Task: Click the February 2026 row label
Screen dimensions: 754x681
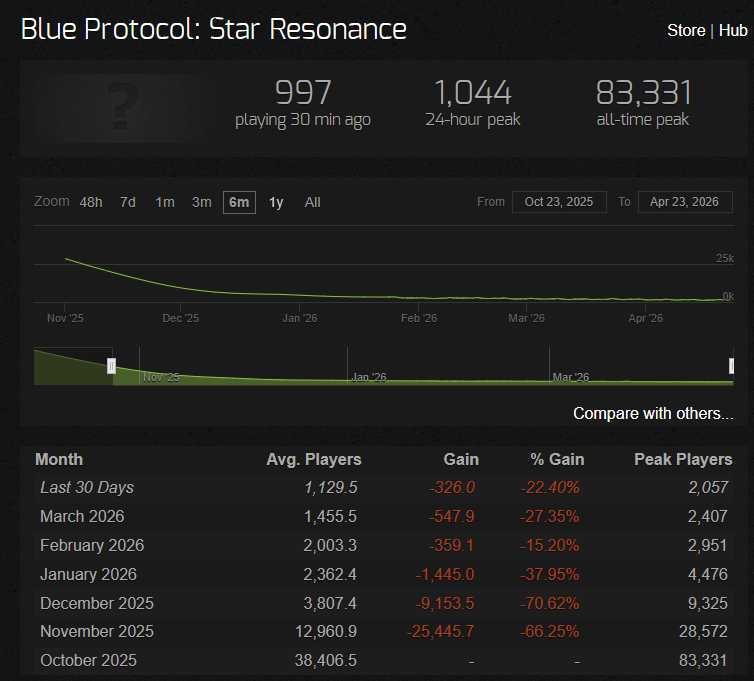Action: click(92, 545)
